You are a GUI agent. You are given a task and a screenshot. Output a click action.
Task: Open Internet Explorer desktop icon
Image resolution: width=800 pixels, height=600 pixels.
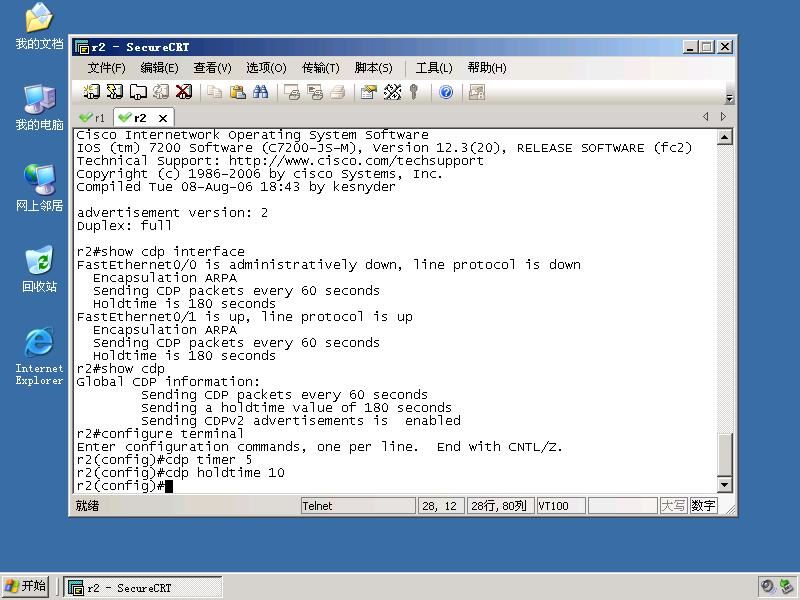39,356
